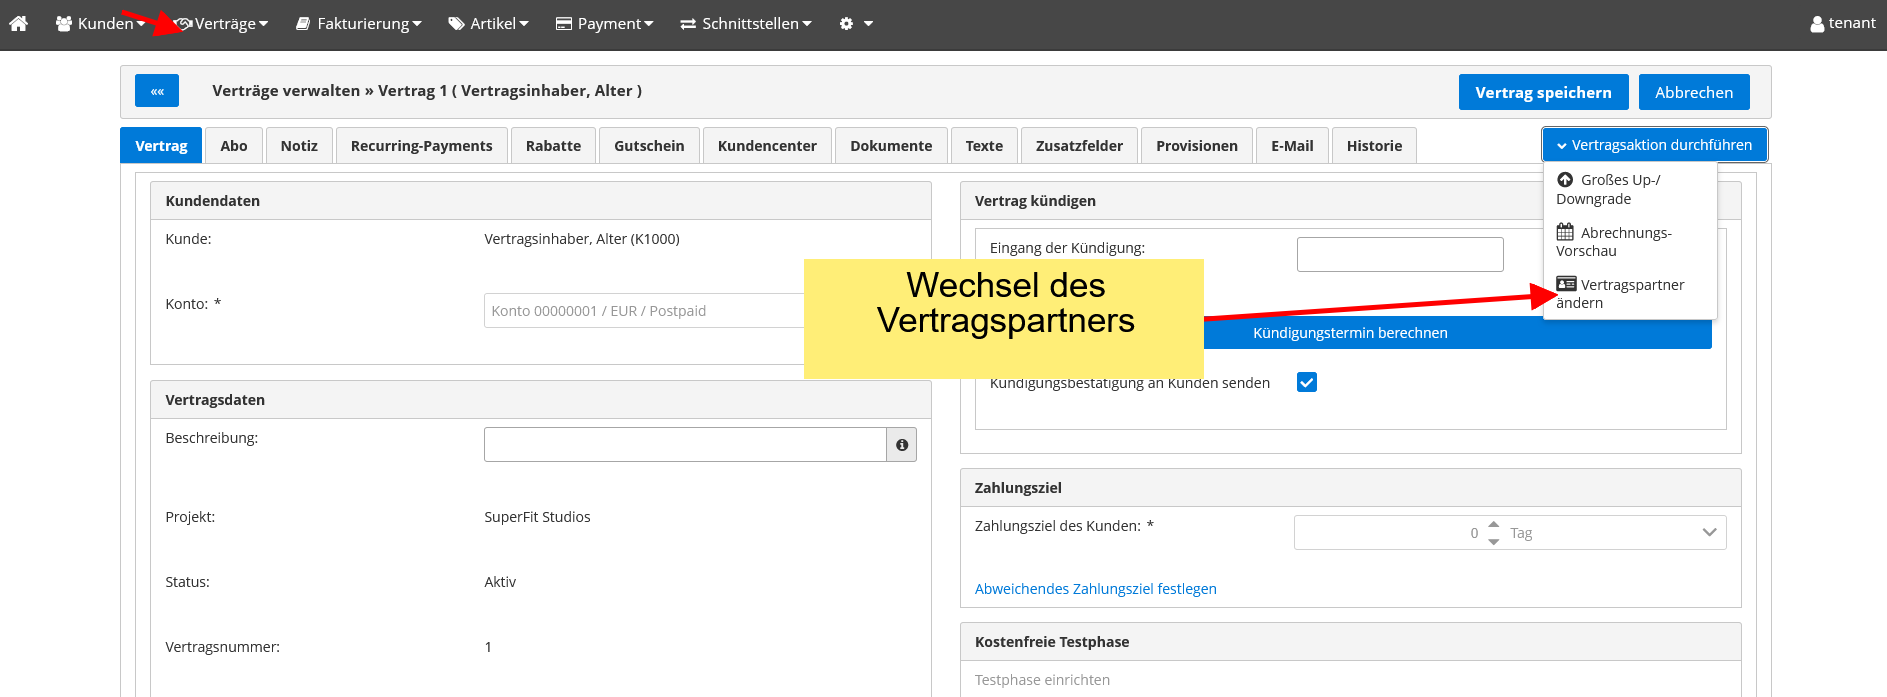This screenshot has width=1887, height=697.
Task: Choose Vertragspartner ändern in the menu
Action: coord(1620,294)
